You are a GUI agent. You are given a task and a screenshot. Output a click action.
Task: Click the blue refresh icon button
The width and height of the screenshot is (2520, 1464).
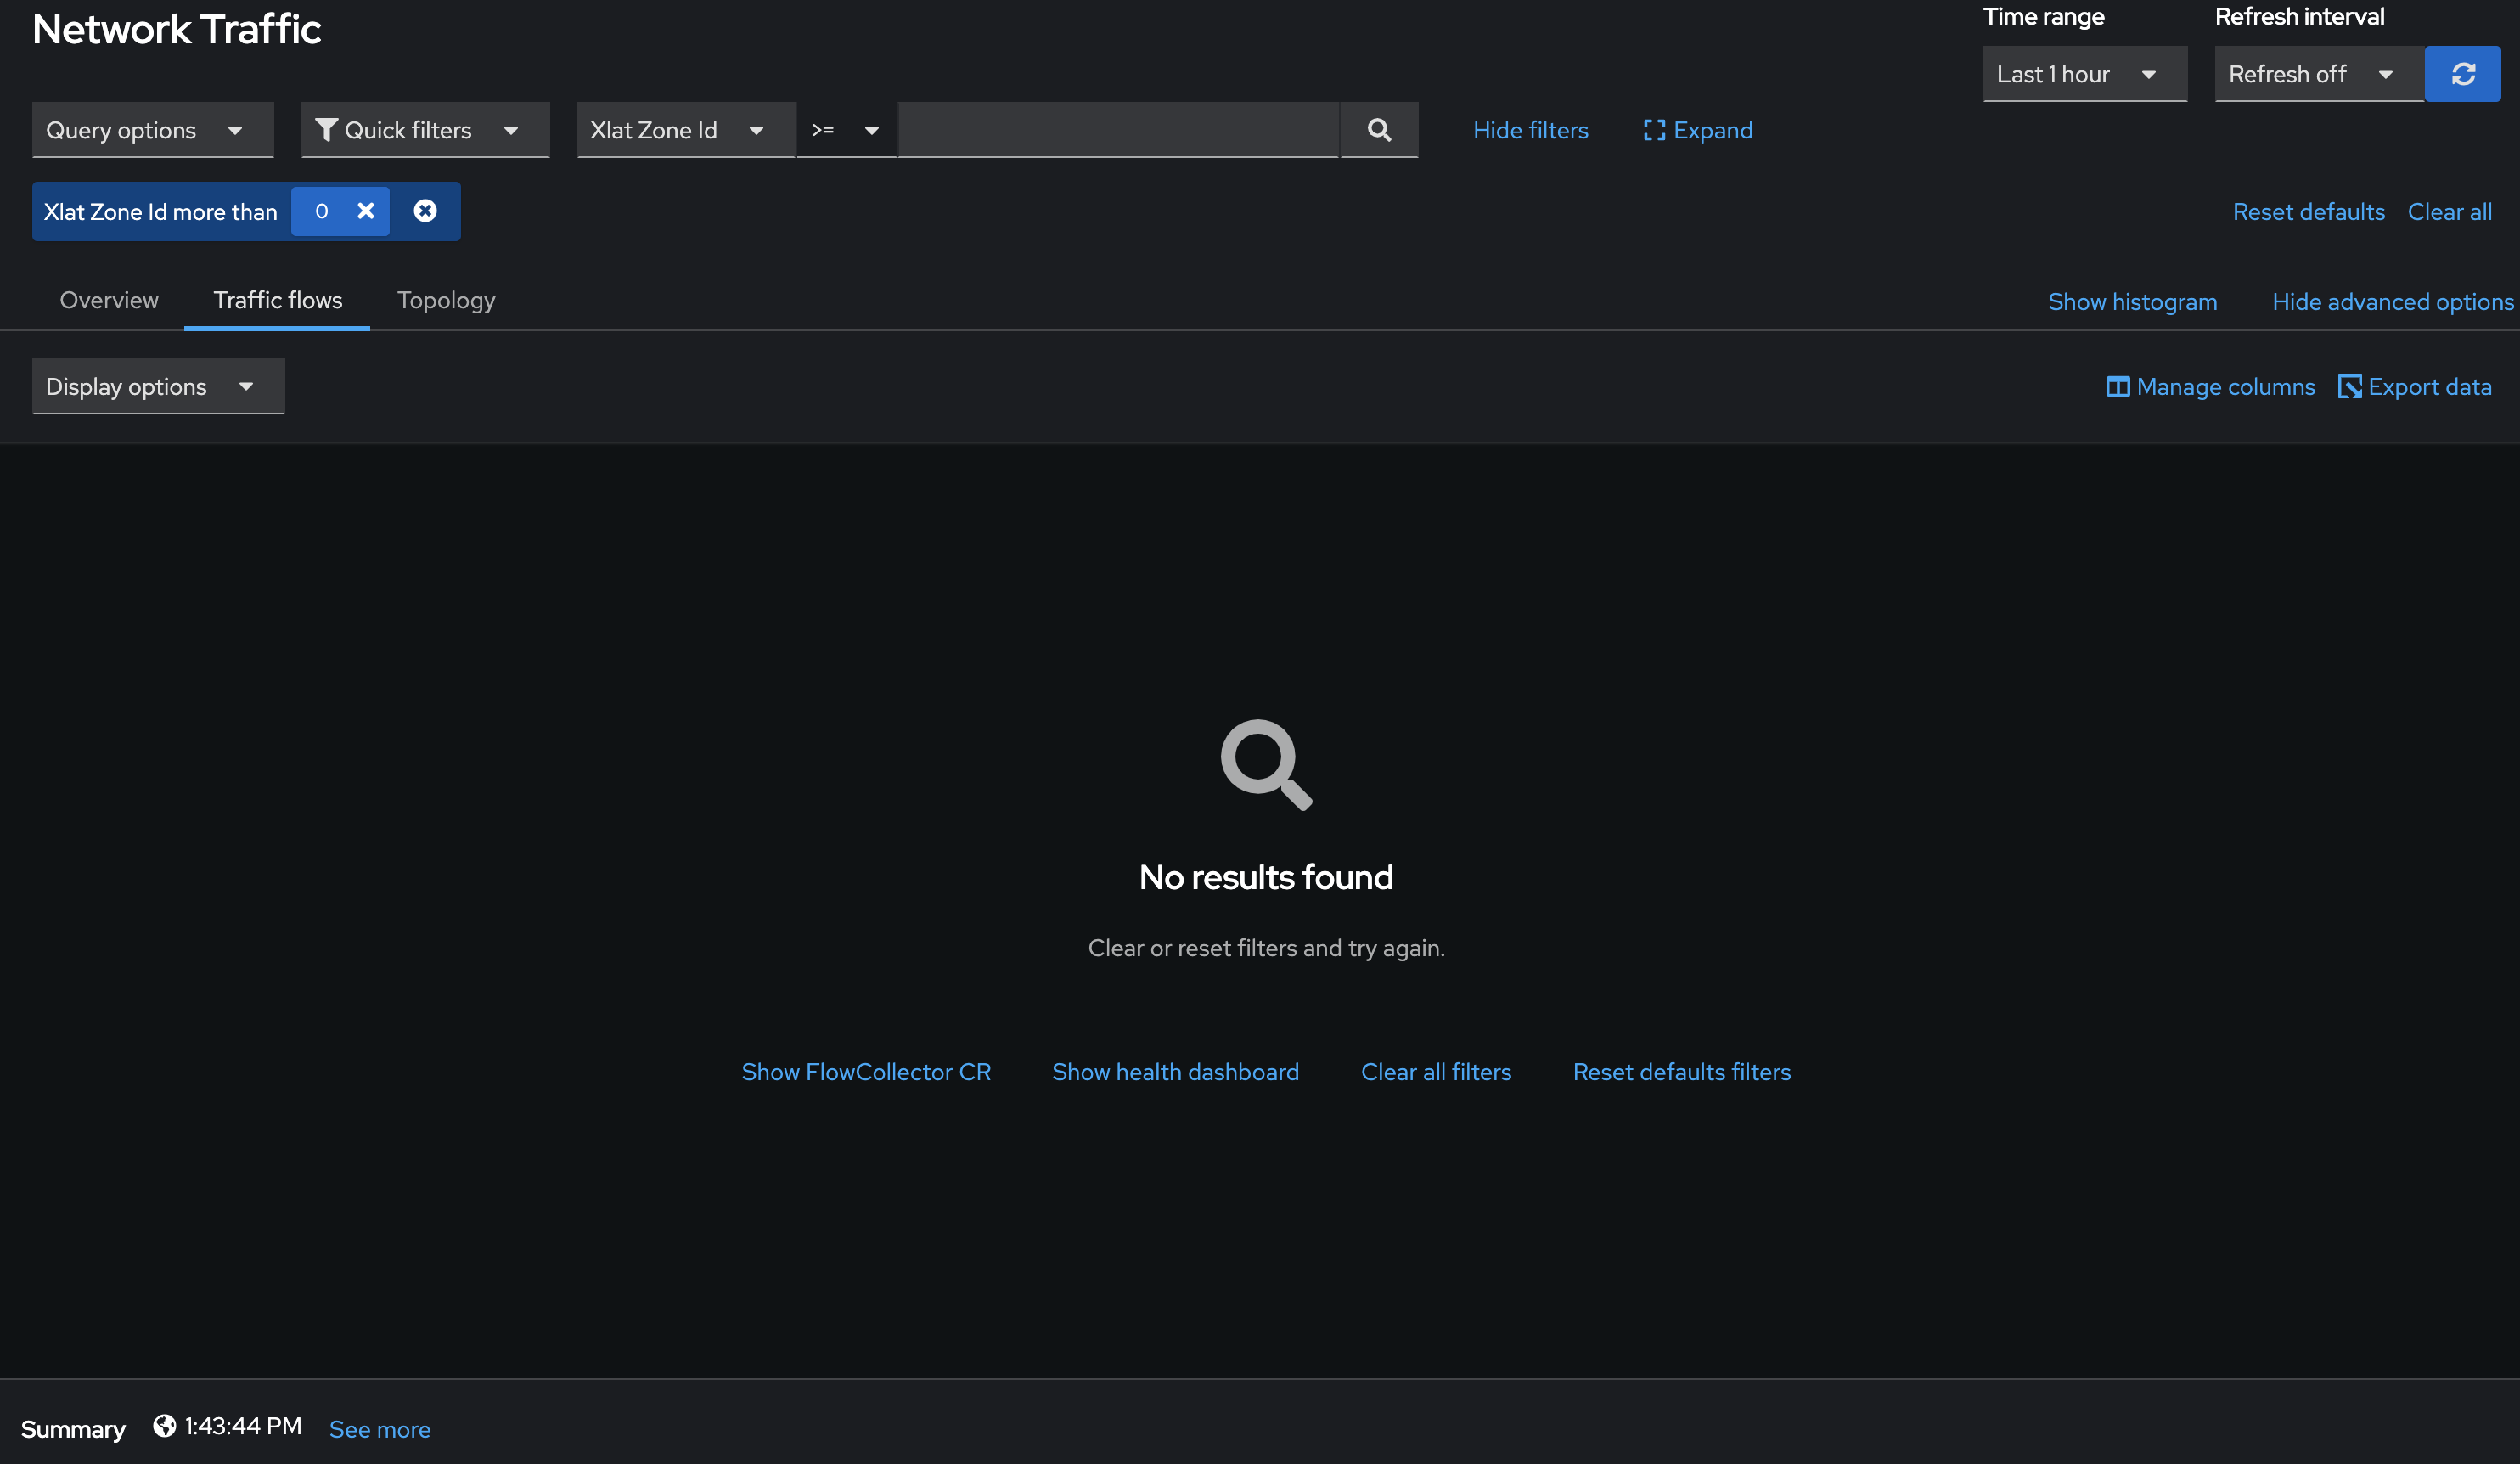point(2462,74)
